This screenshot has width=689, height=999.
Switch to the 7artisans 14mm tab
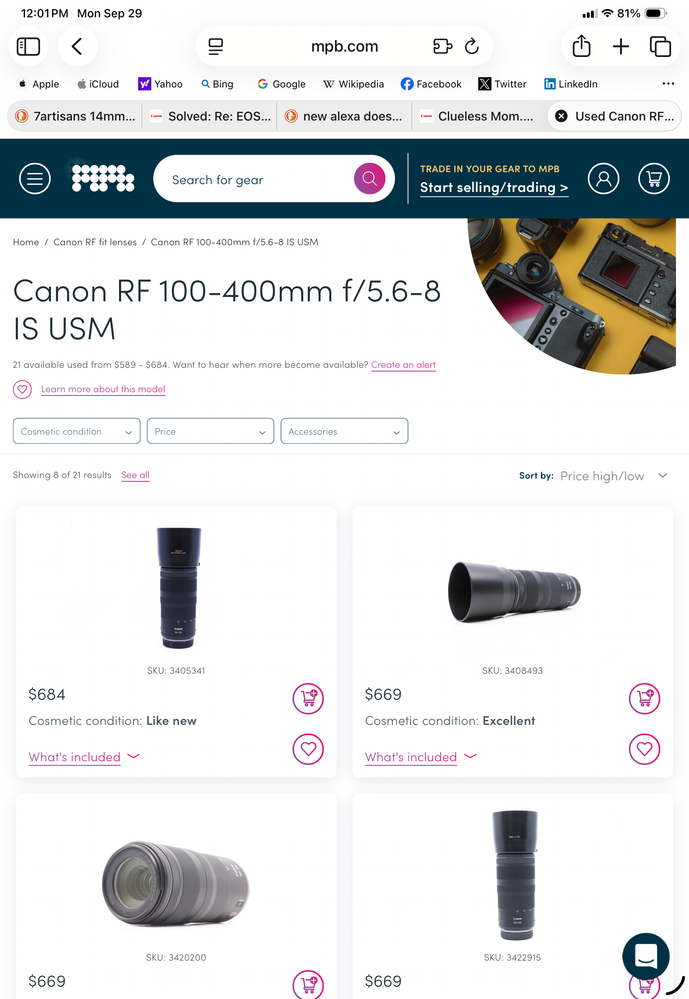pos(75,117)
